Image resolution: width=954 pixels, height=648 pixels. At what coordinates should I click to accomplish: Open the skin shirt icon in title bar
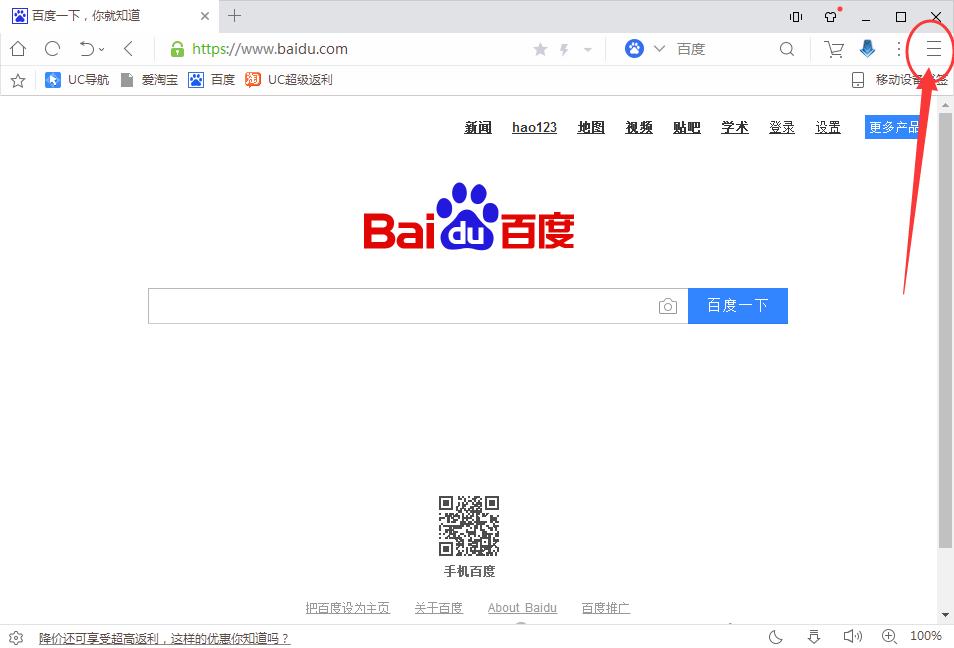831,16
